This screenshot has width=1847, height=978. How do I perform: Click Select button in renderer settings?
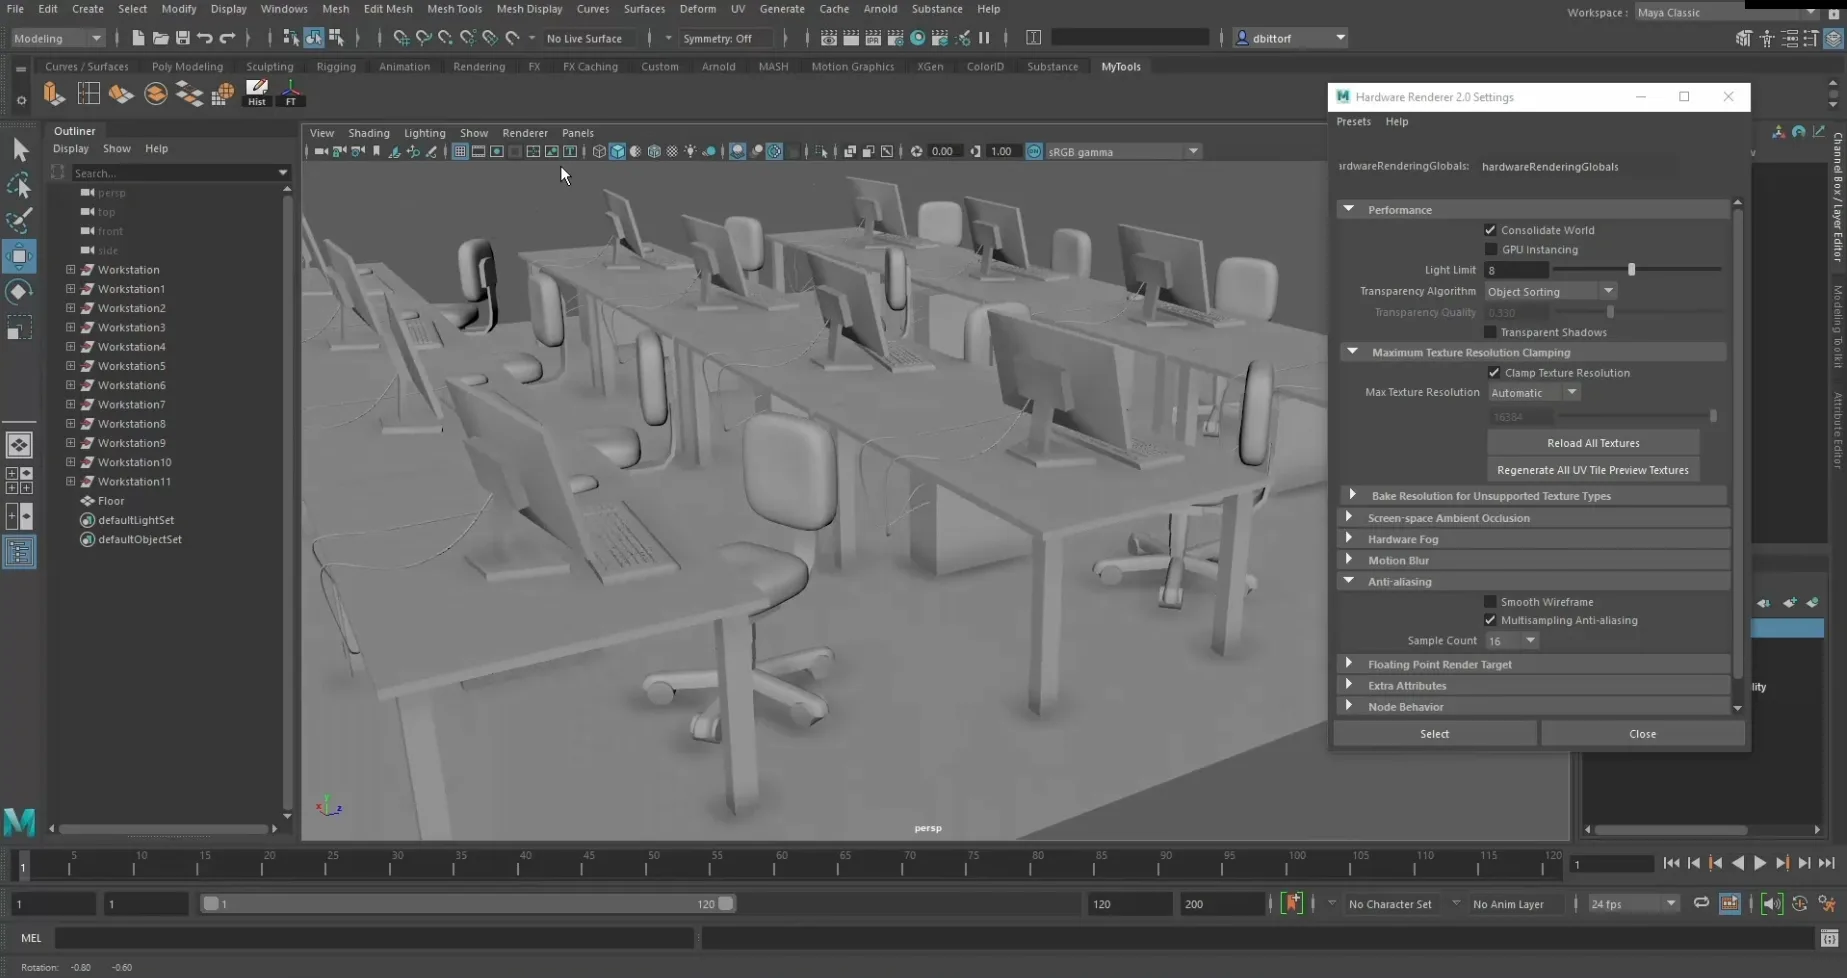pyautogui.click(x=1435, y=734)
